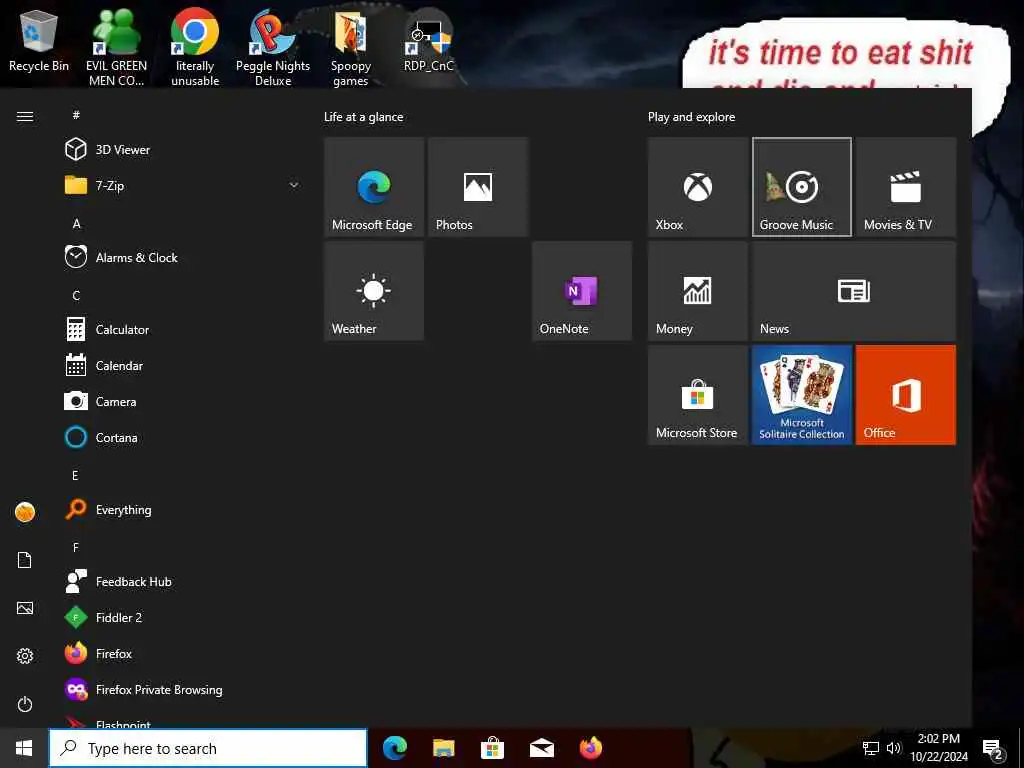Click the 'F' letter group header
The width and height of the screenshot is (1024, 768).
[x=76, y=547]
